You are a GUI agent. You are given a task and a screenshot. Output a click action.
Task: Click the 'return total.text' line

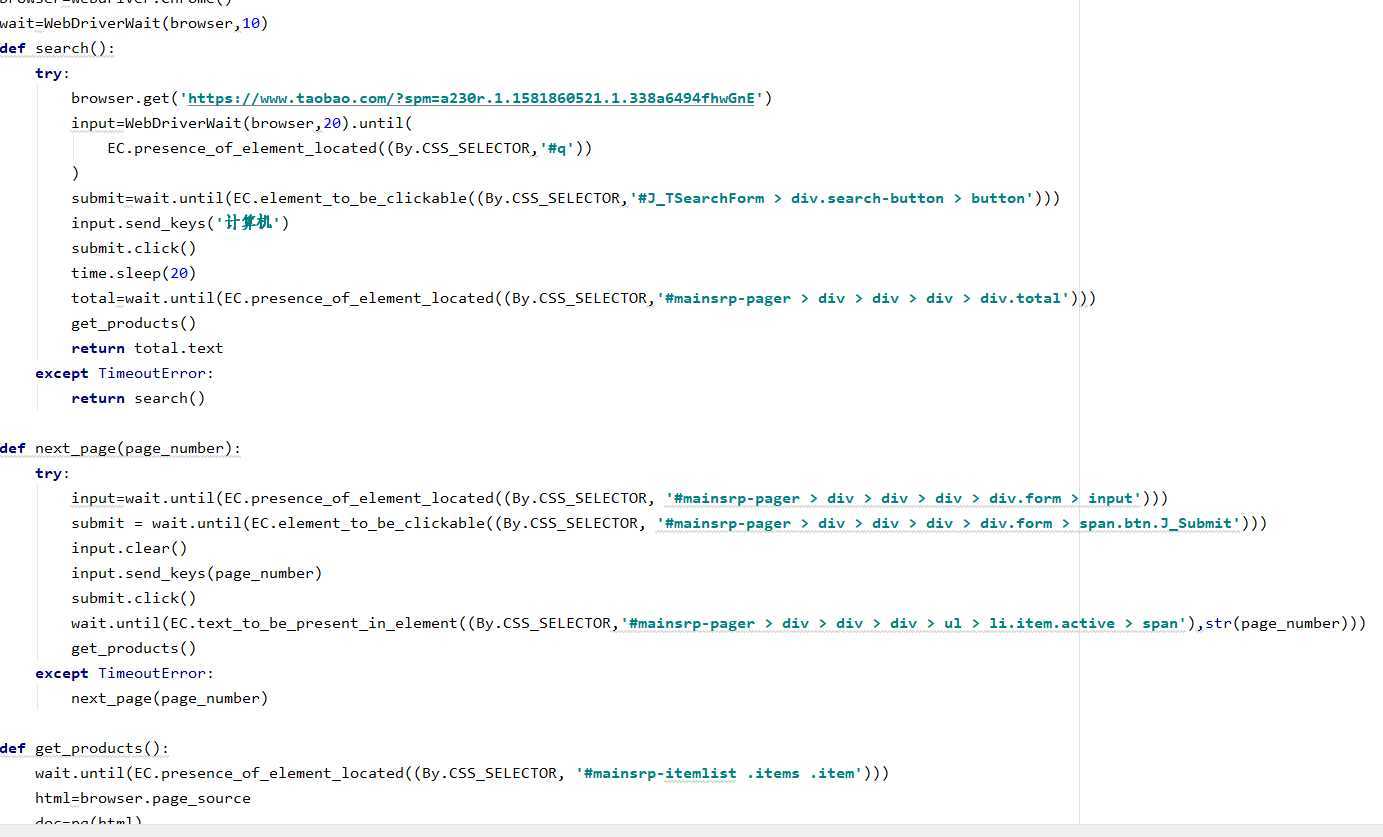(147, 348)
